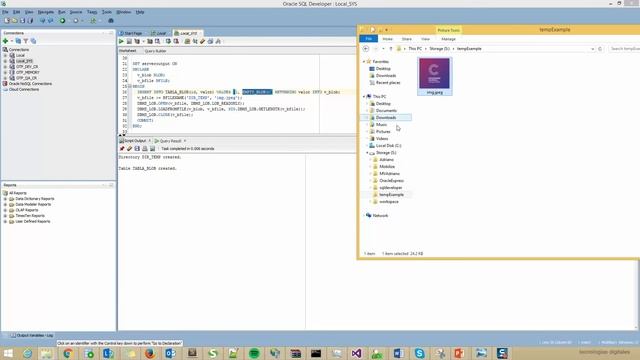Click the refresh connections icon
This screenshot has height=360, width=640.
pyautogui.click(x=18, y=41)
